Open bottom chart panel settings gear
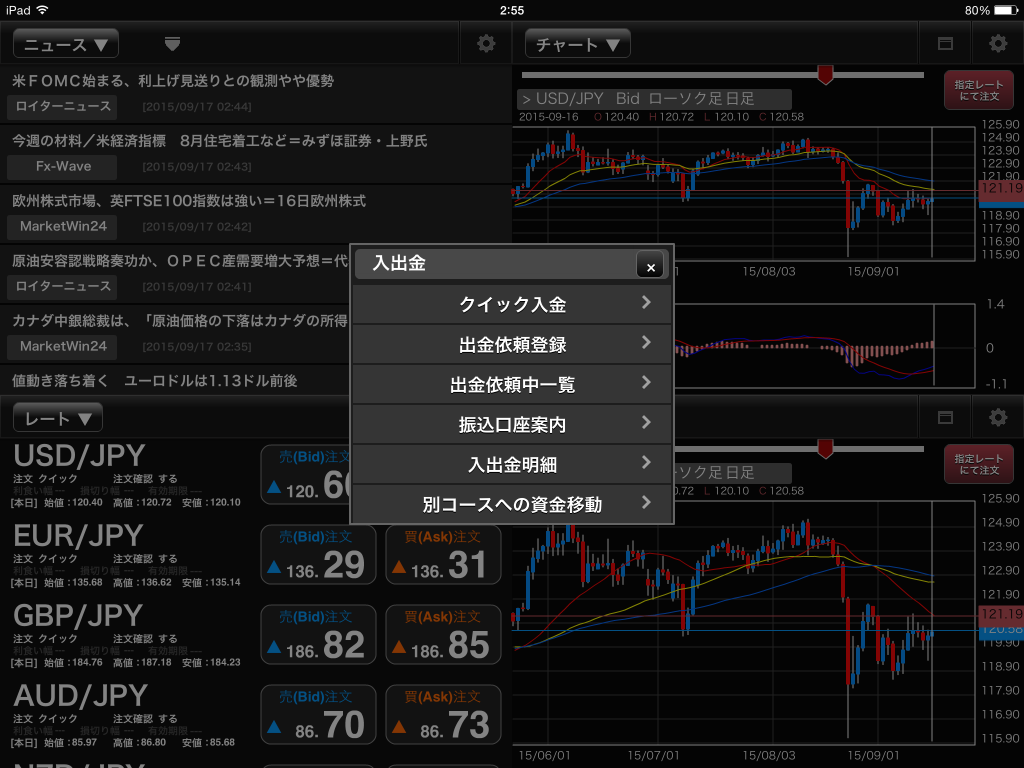 [x=997, y=417]
